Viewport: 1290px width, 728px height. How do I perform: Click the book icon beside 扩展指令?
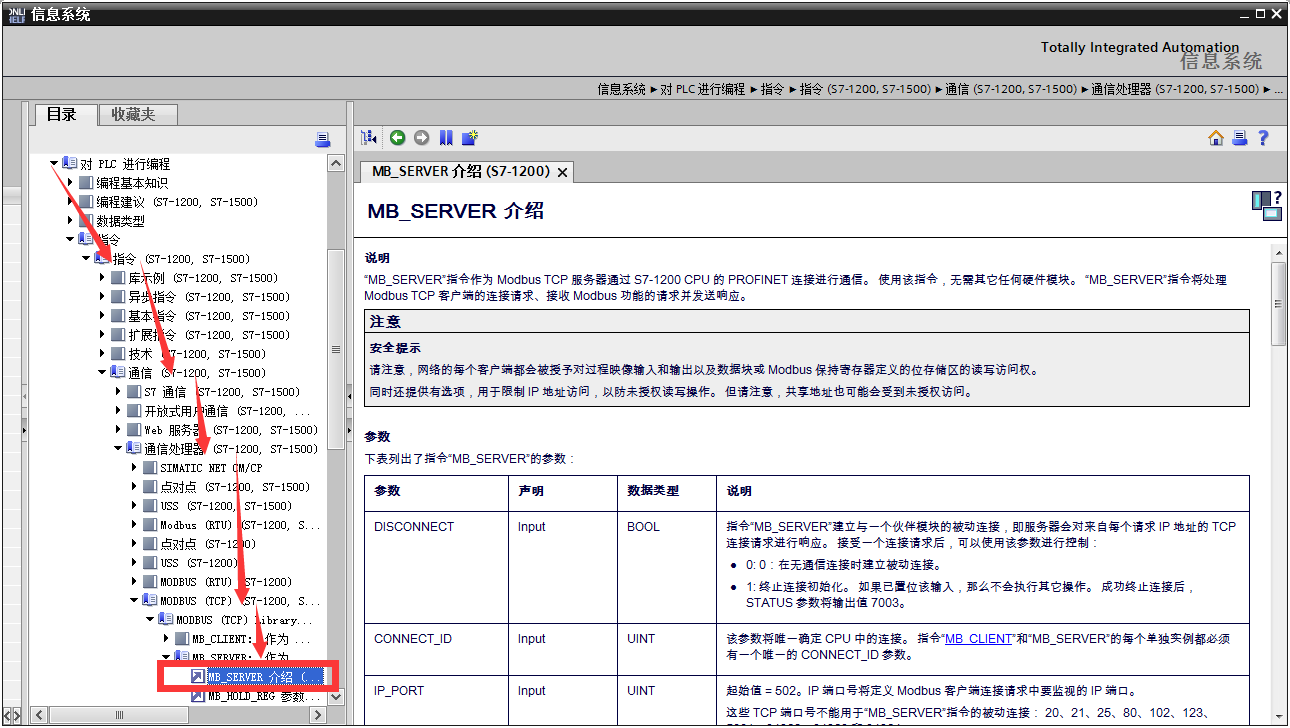point(118,335)
